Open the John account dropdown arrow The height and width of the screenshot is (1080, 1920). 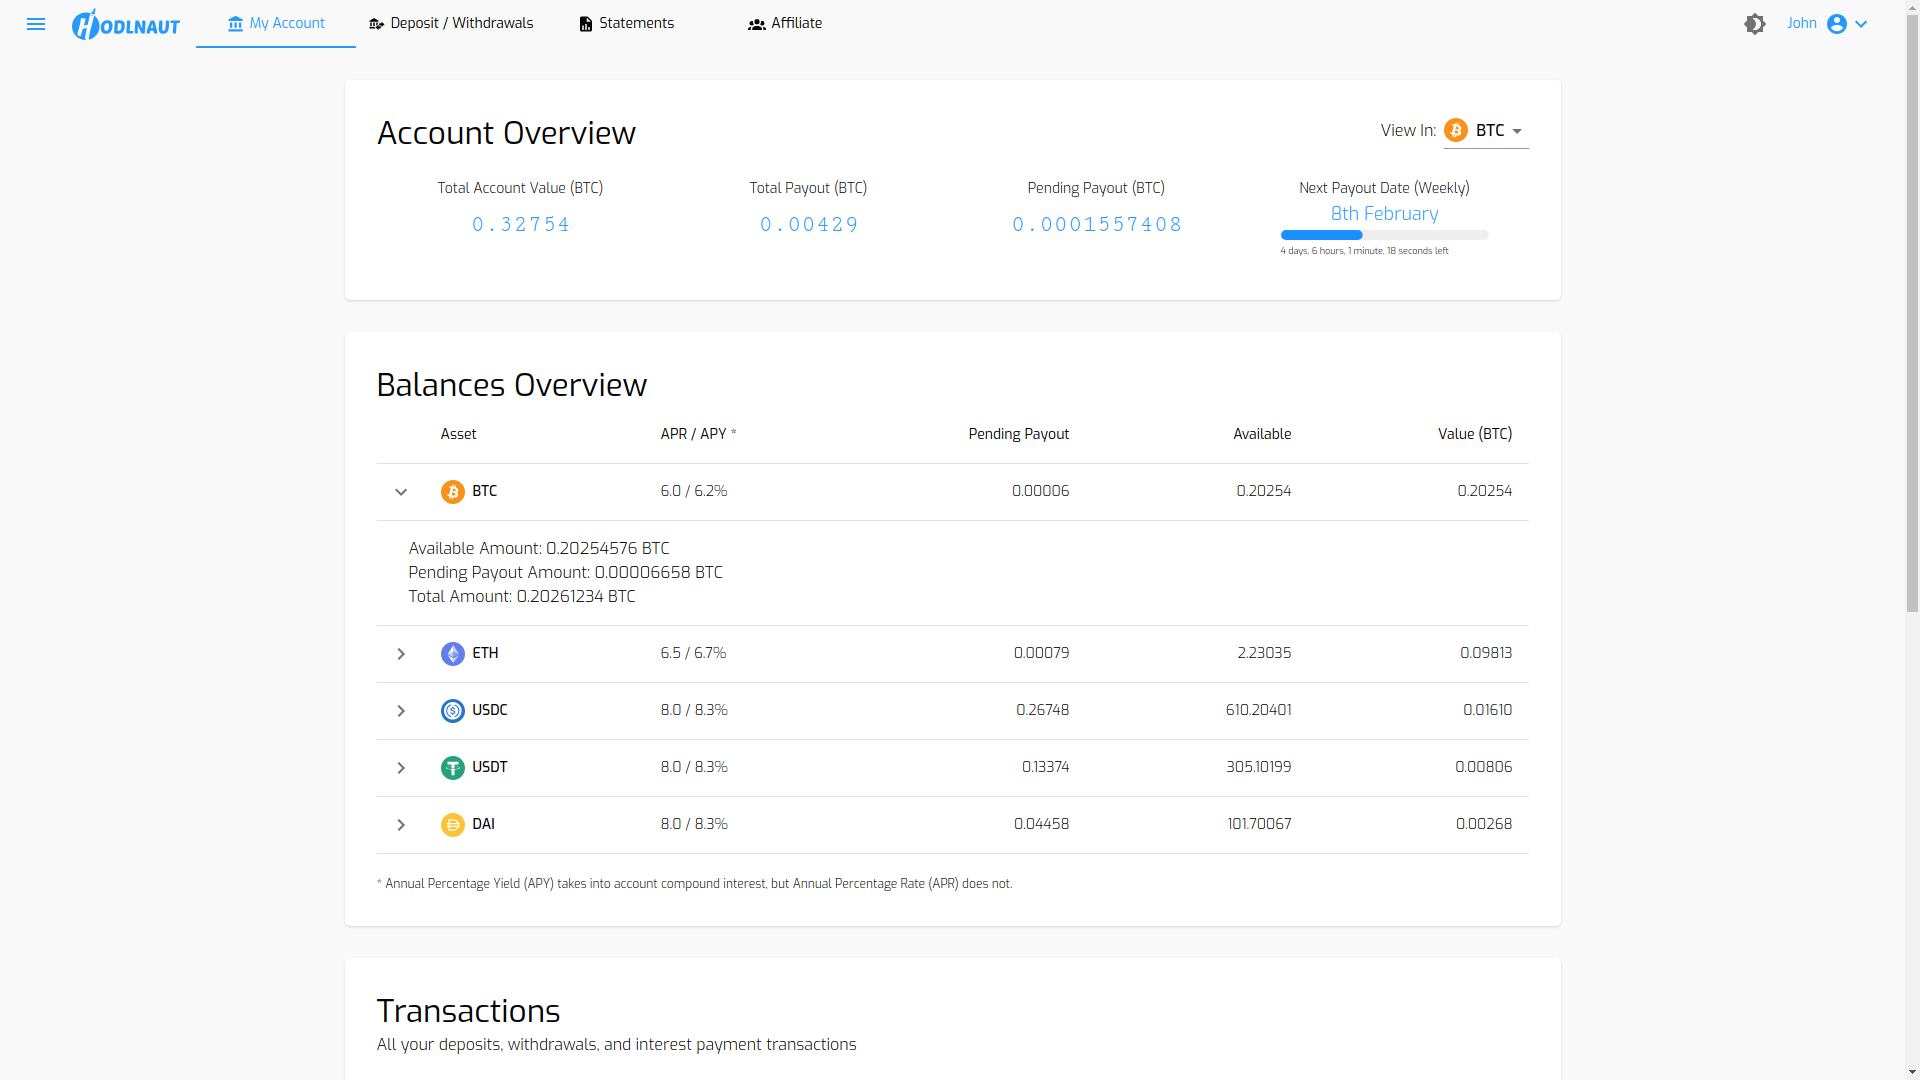coord(1861,24)
